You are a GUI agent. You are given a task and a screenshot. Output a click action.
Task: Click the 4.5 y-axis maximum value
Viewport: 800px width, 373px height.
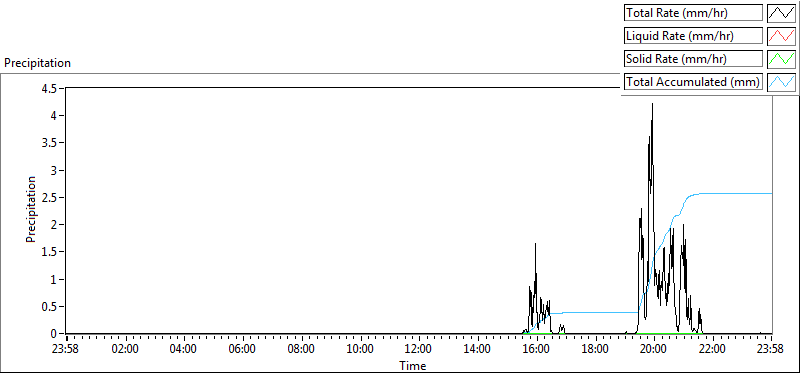(x=49, y=88)
